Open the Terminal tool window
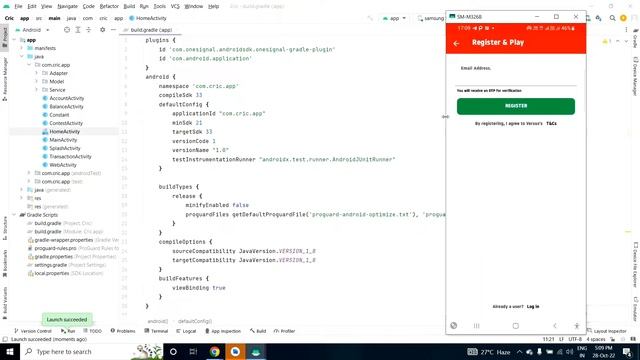The image size is (640, 360). tap(156, 331)
